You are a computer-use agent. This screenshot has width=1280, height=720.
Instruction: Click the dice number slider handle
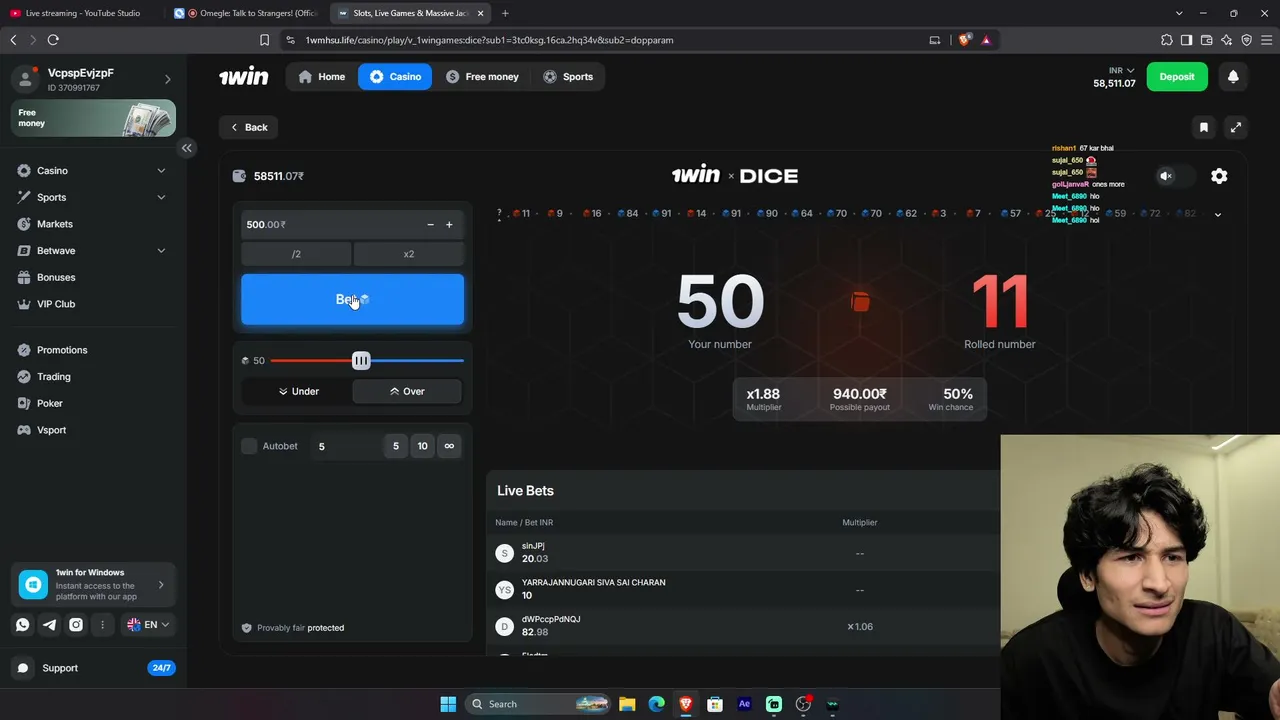click(361, 361)
